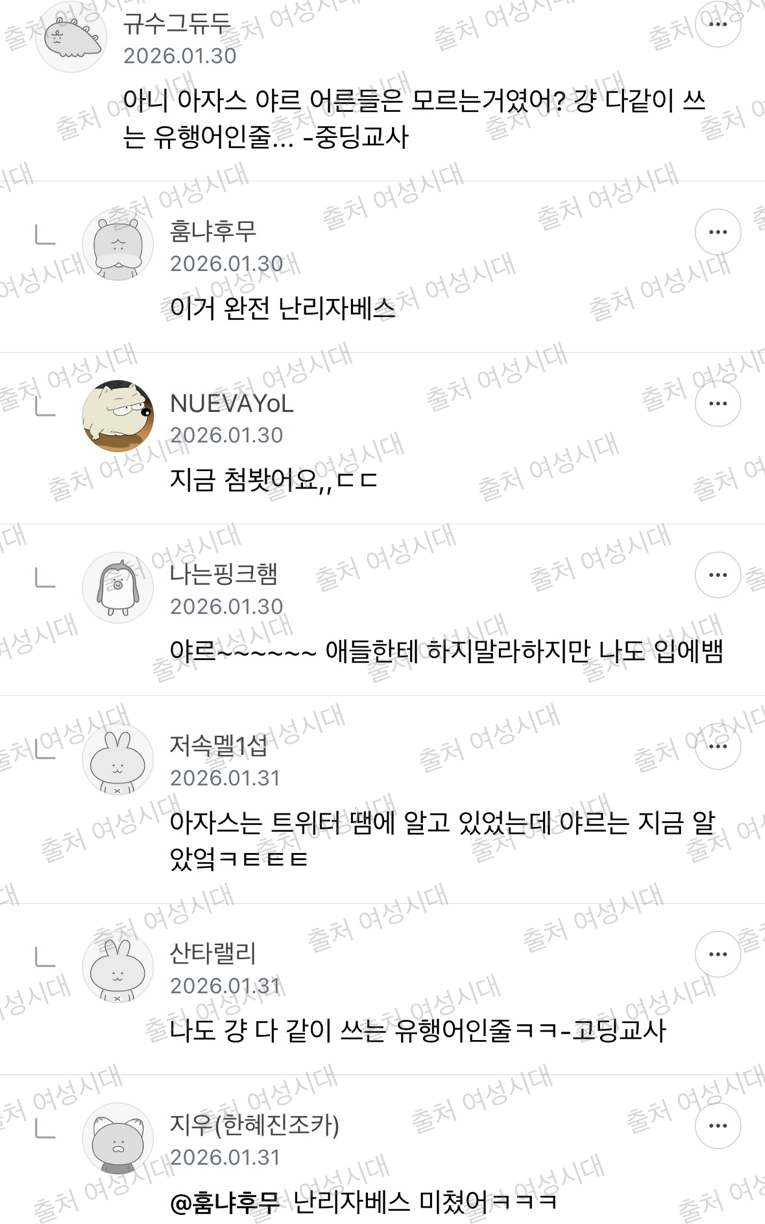This screenshot has height=1224, width=765.
Task: View 나는핑크햄's penguin avatar
Action: coord(118,587)
